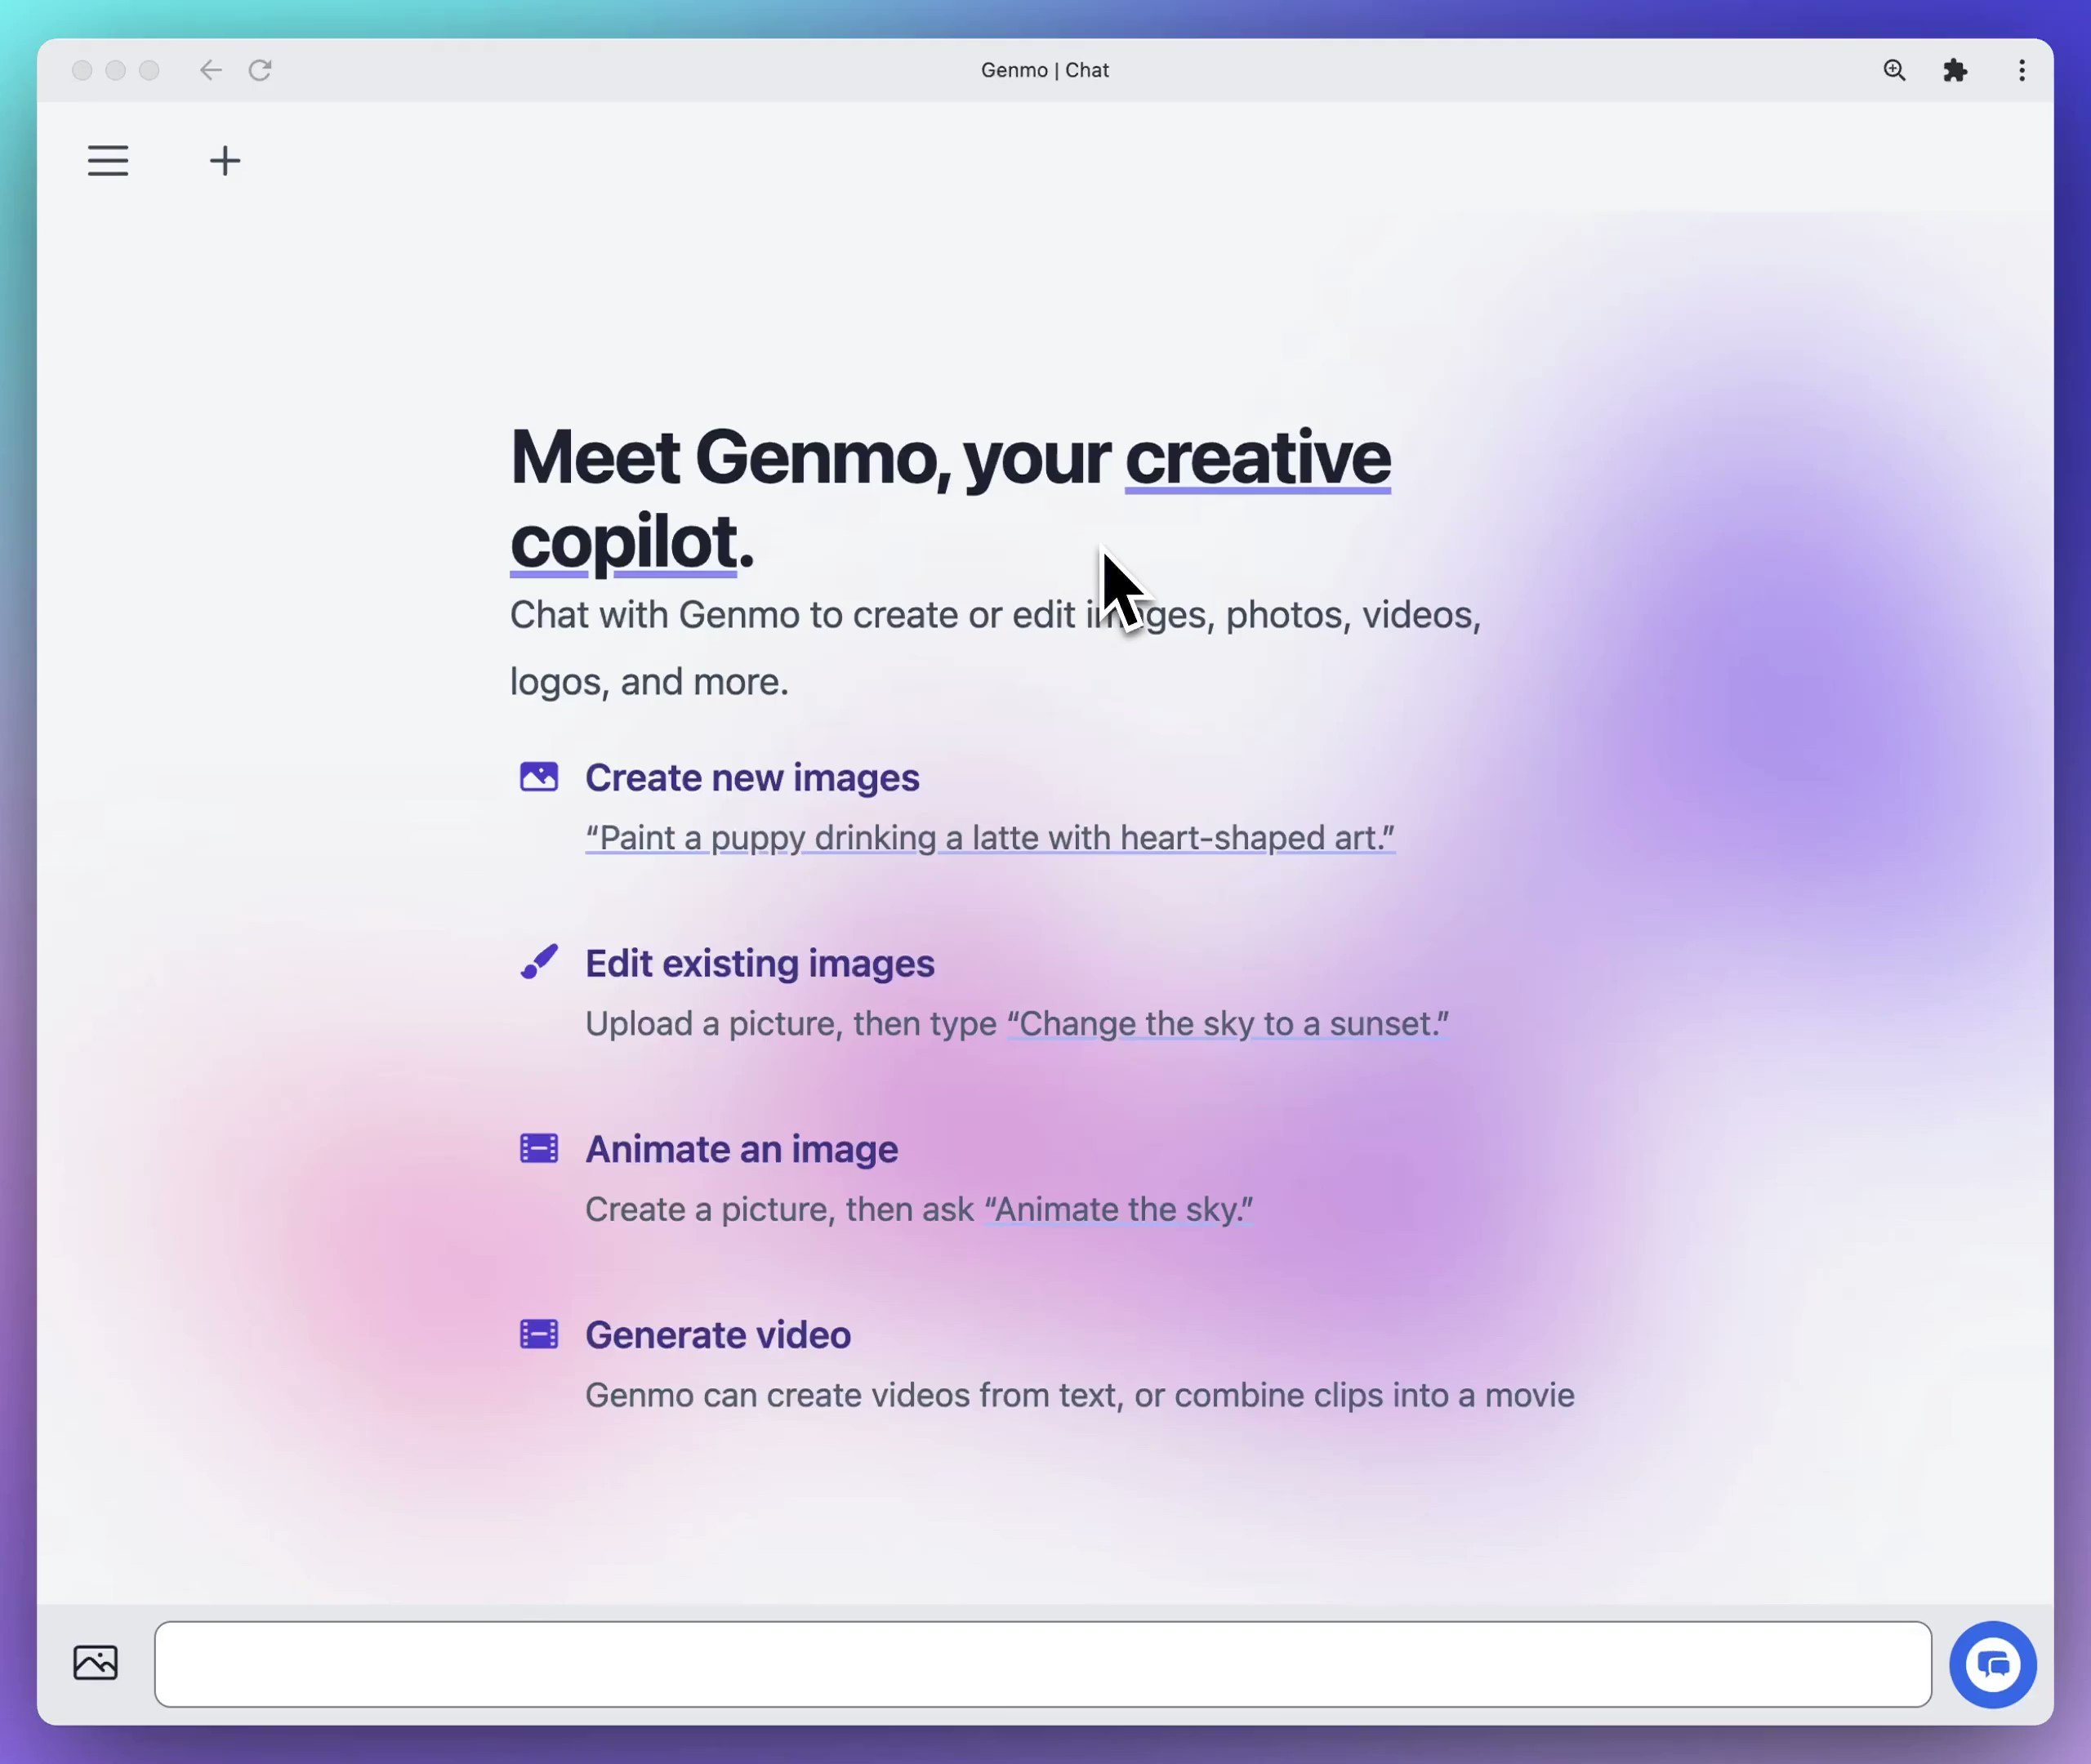Start a new chat with the plus icon
The height and width of the screenshot is (1764, 2091).
click(x=224, y=160)
